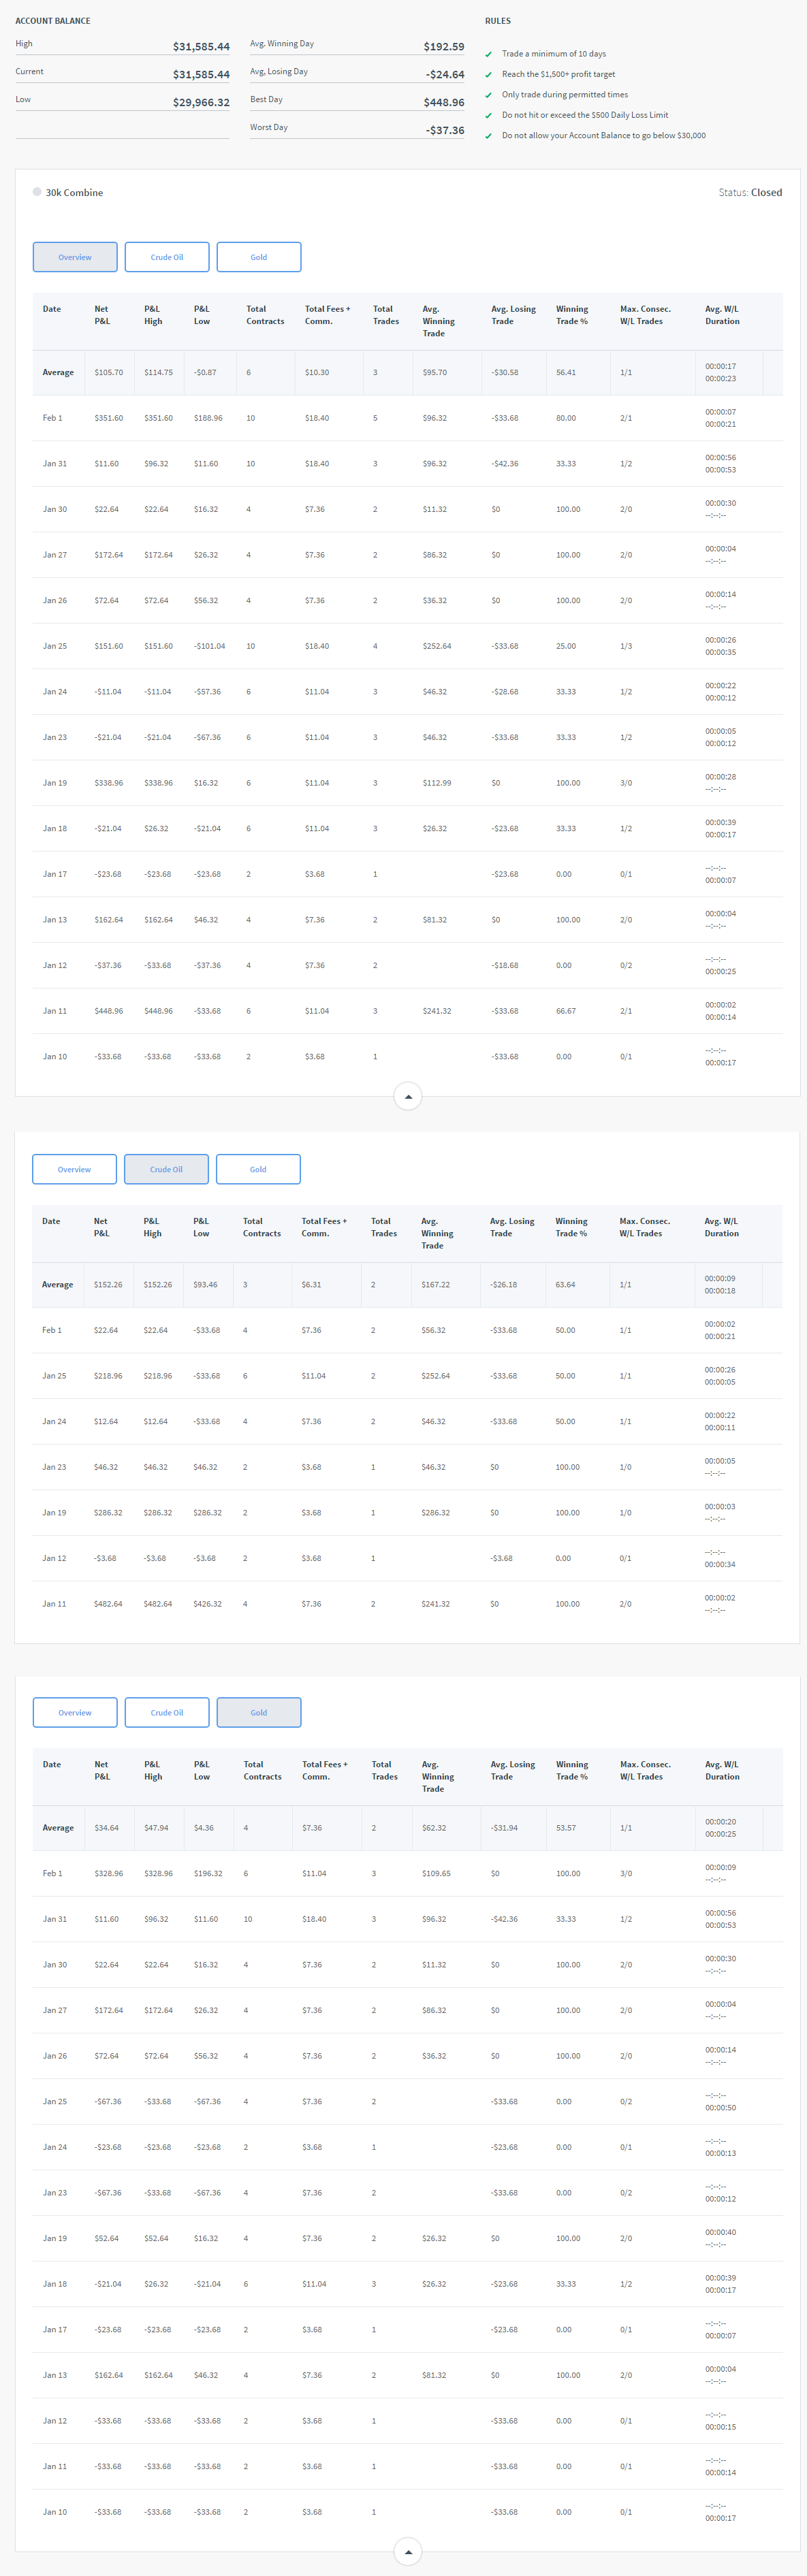The image size is (807, 2576).
Task: Click the Avg. Winning Day value $192.59
Action: tap(443, 47)
